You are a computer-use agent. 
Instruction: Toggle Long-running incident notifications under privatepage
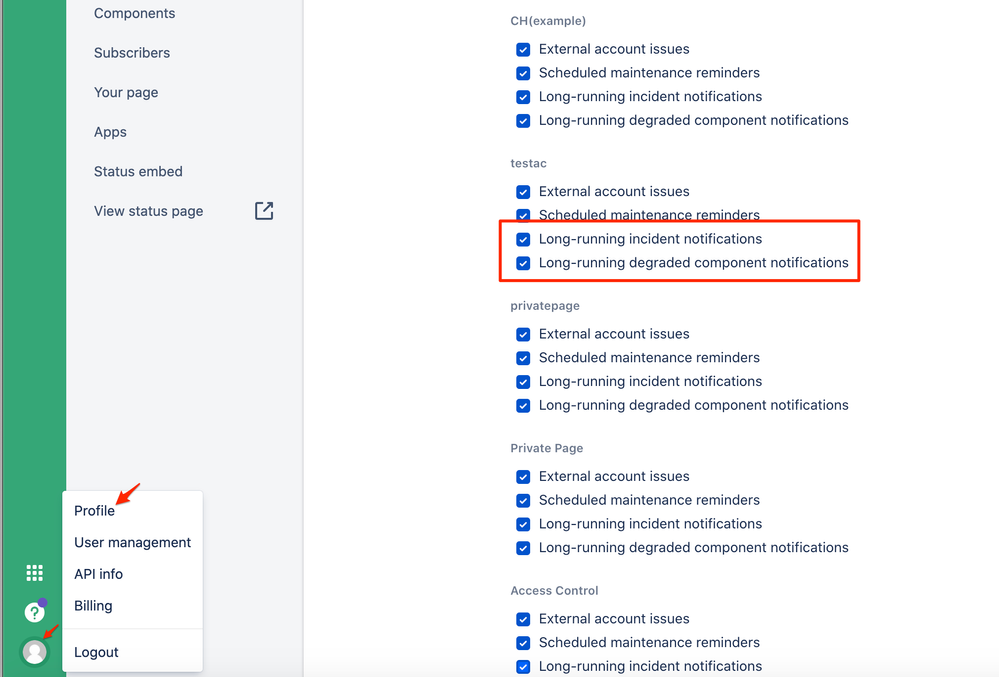point(522,381)
